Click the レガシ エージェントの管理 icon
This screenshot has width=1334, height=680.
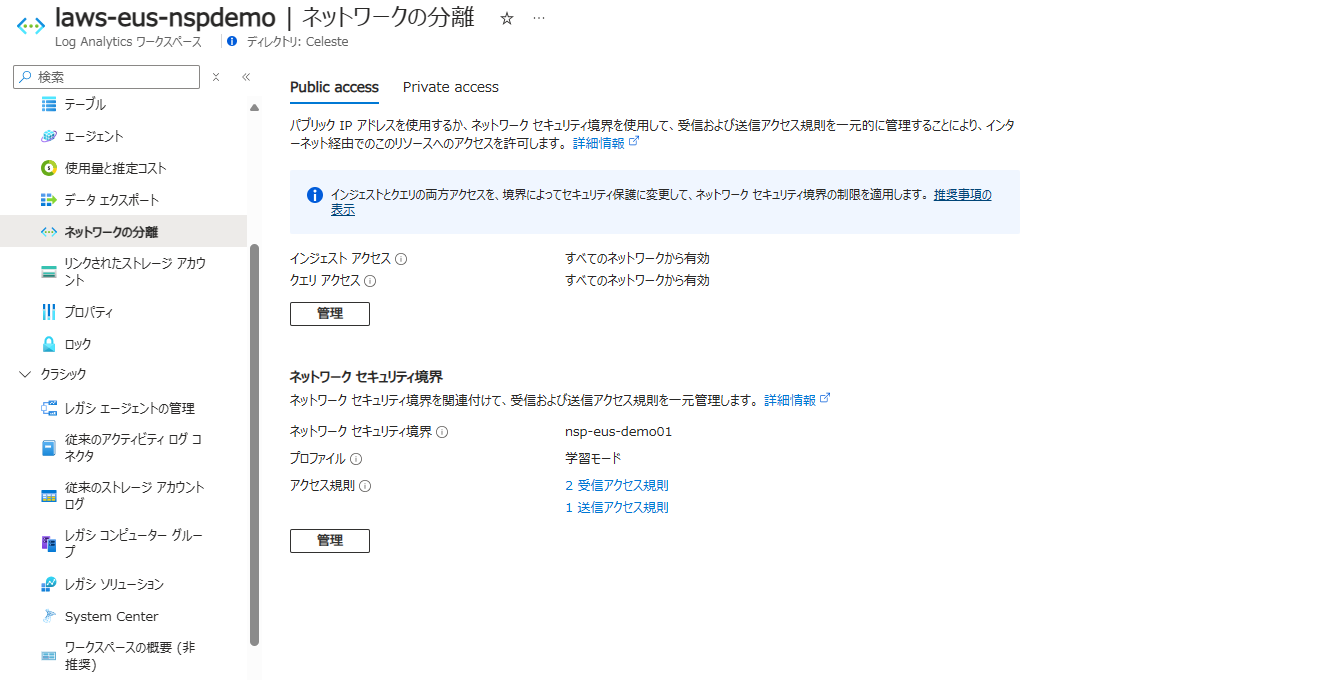coord(49,408)
